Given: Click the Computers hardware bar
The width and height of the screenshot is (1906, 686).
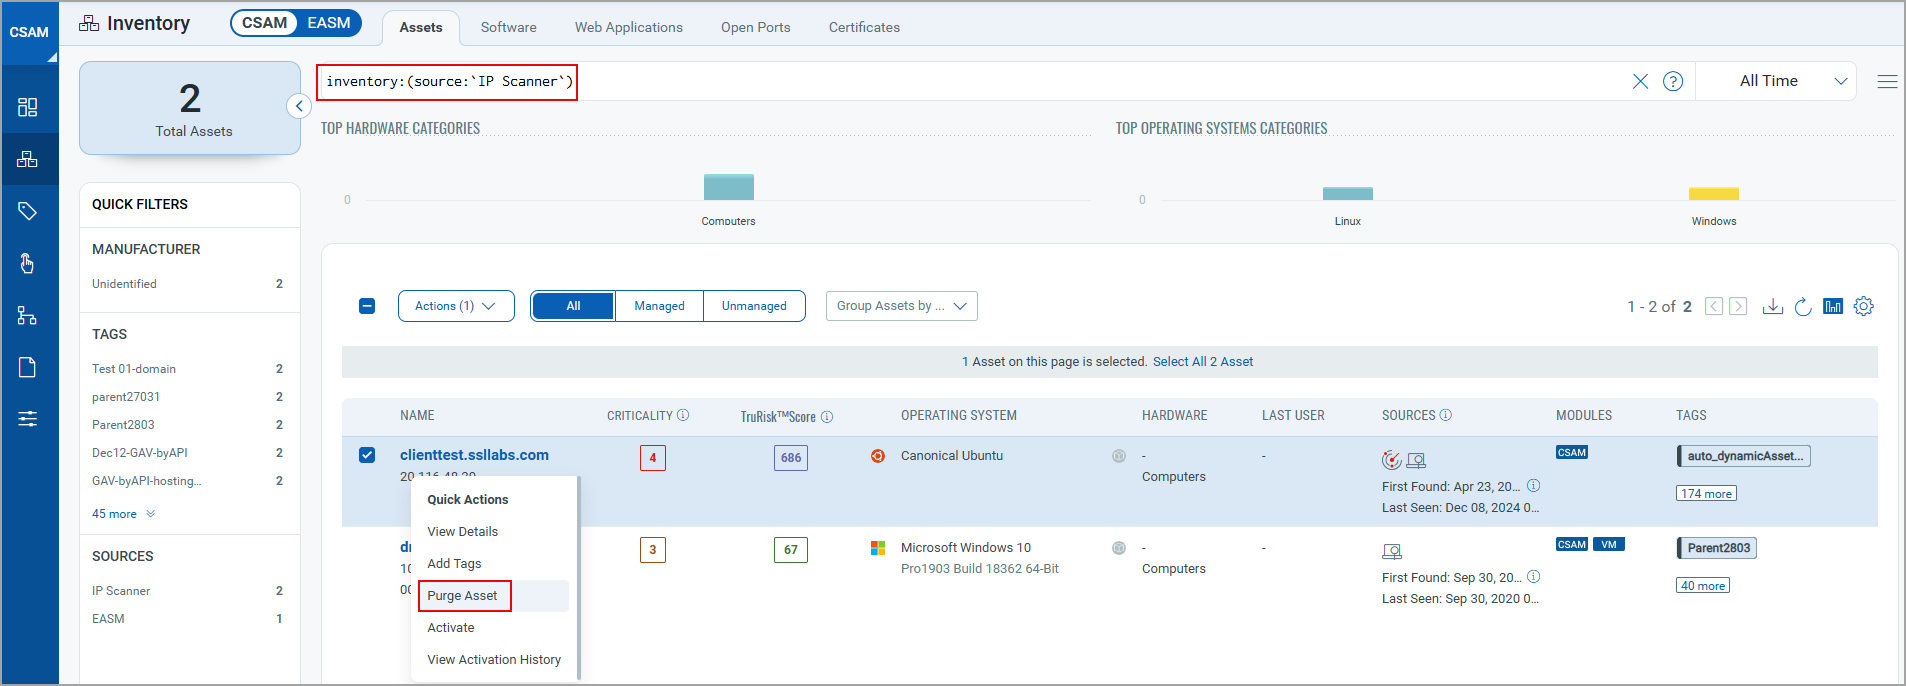Looking at the screenshot, I should (x=728, y=187).
